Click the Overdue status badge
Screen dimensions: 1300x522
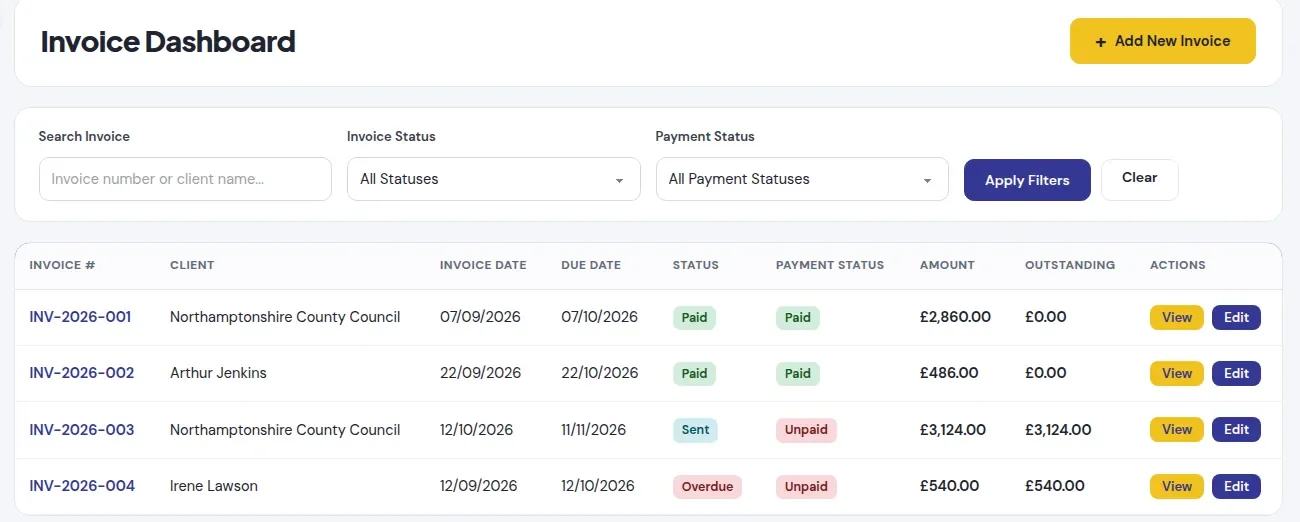[707, 486]
